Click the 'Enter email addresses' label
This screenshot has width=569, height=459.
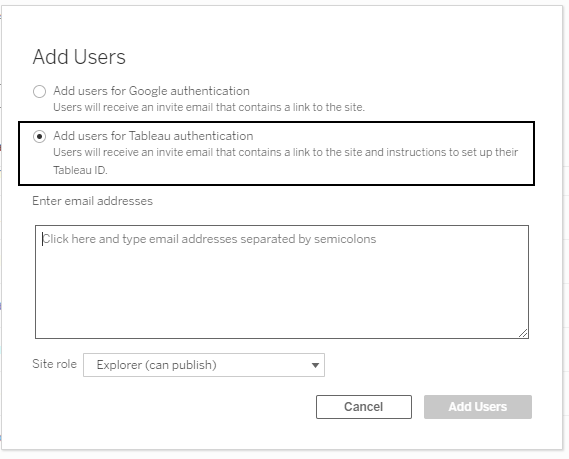[93, 201]
